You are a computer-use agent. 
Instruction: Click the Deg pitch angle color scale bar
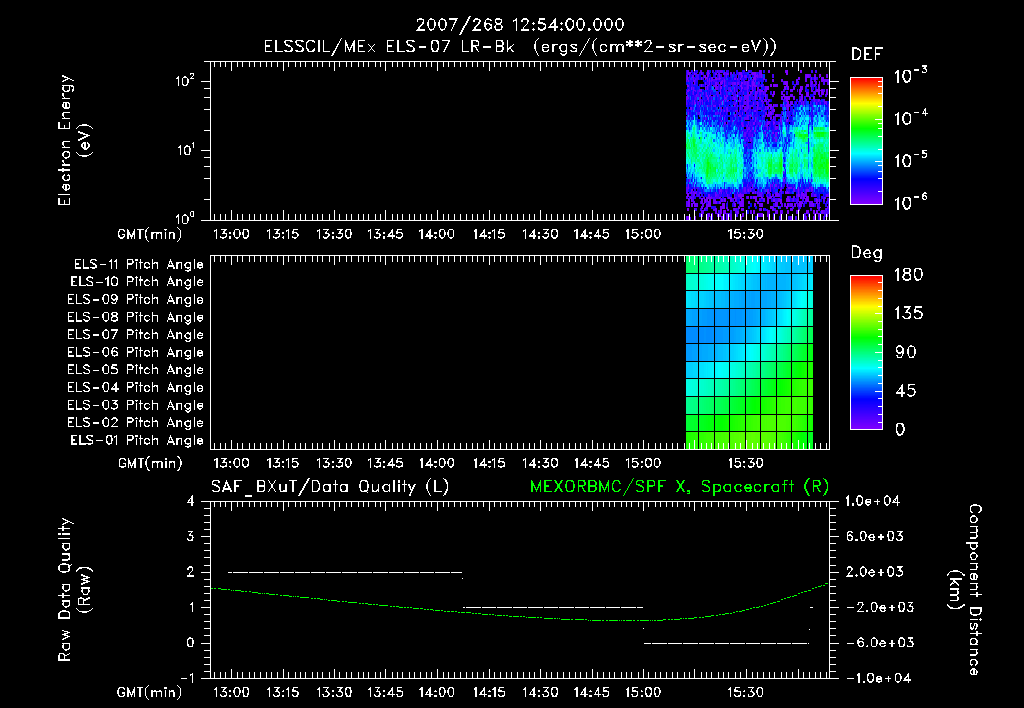[866, 352]
